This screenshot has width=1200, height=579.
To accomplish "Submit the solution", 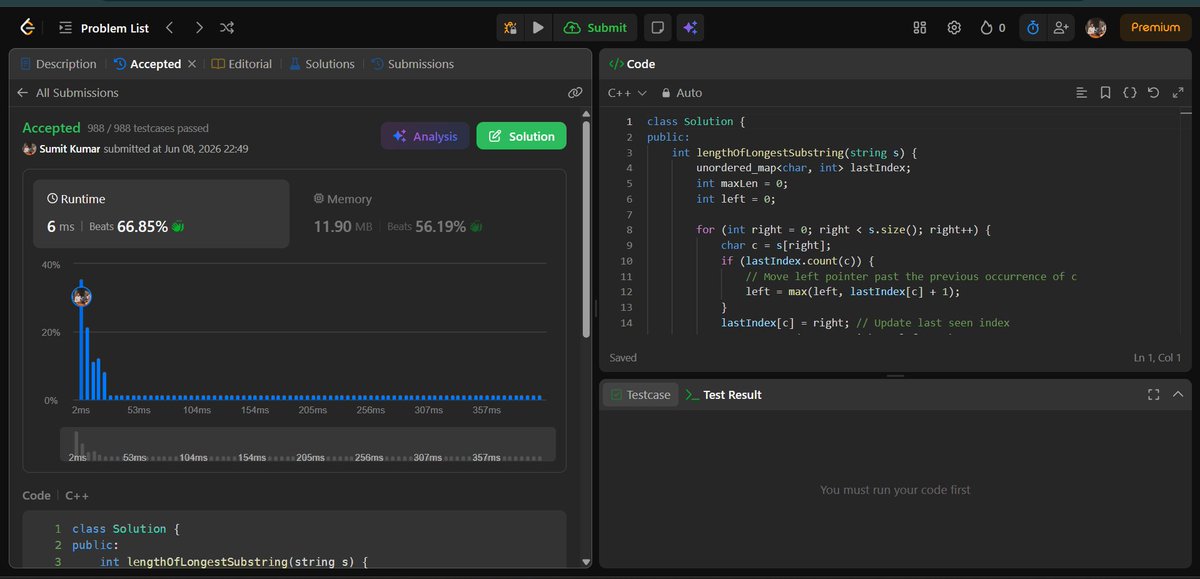I will (596, 28).
